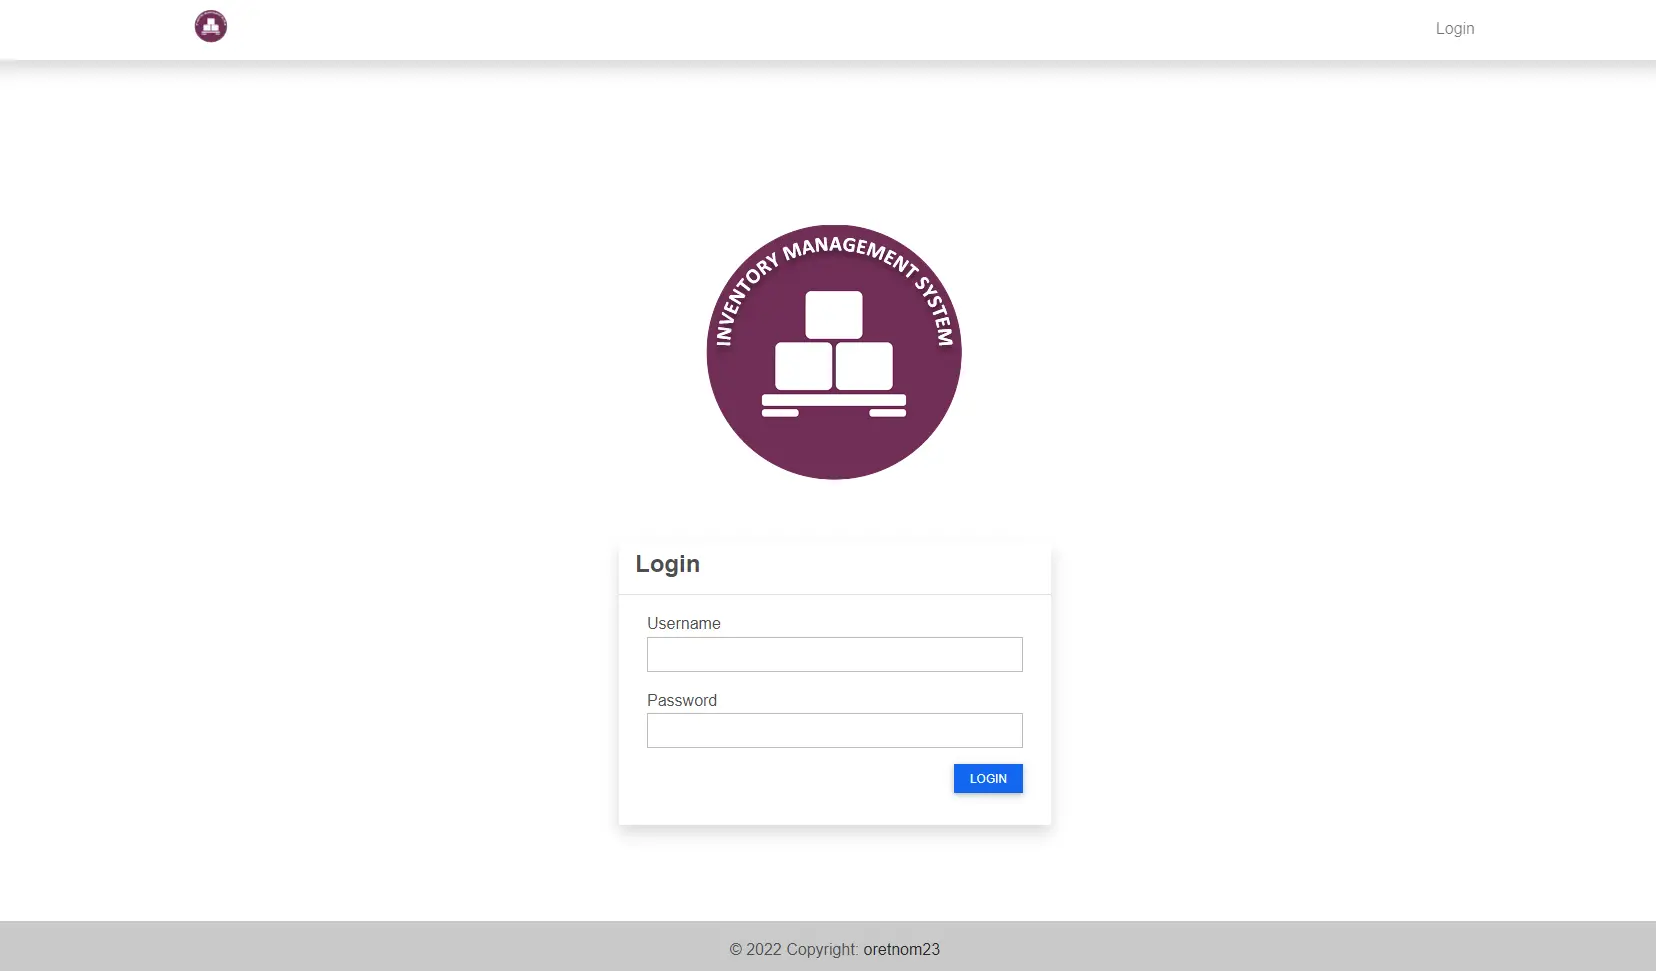
Task: Focus the Username input field
Action: [835, 654]
